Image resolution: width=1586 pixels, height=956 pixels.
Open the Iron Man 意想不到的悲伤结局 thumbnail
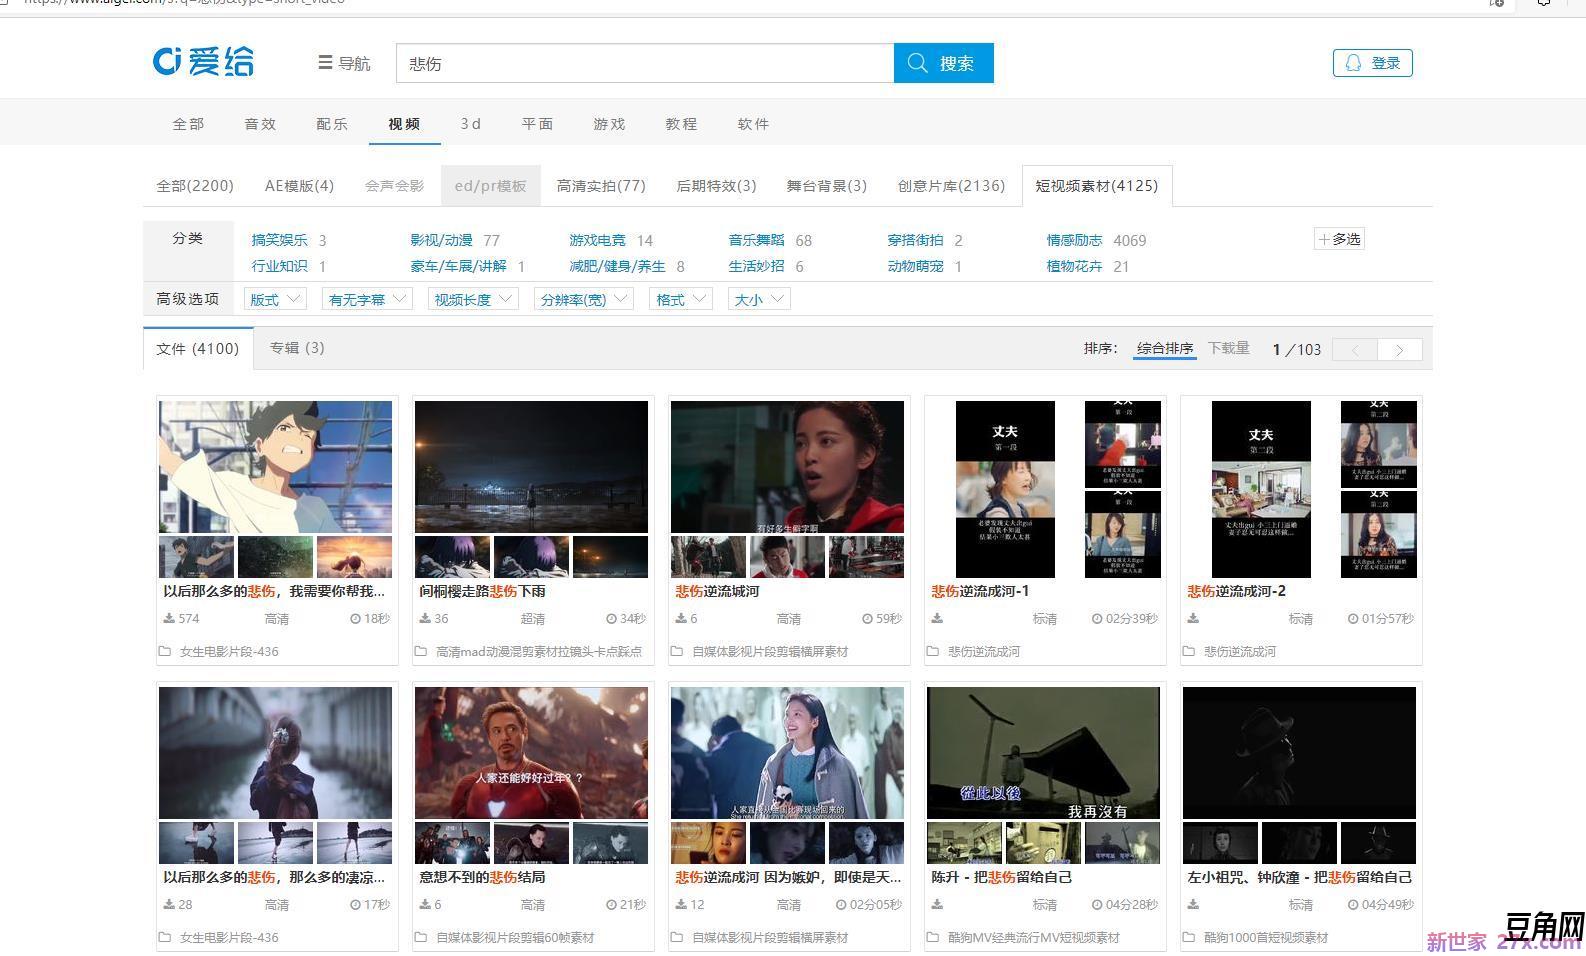tap(531, 753)
